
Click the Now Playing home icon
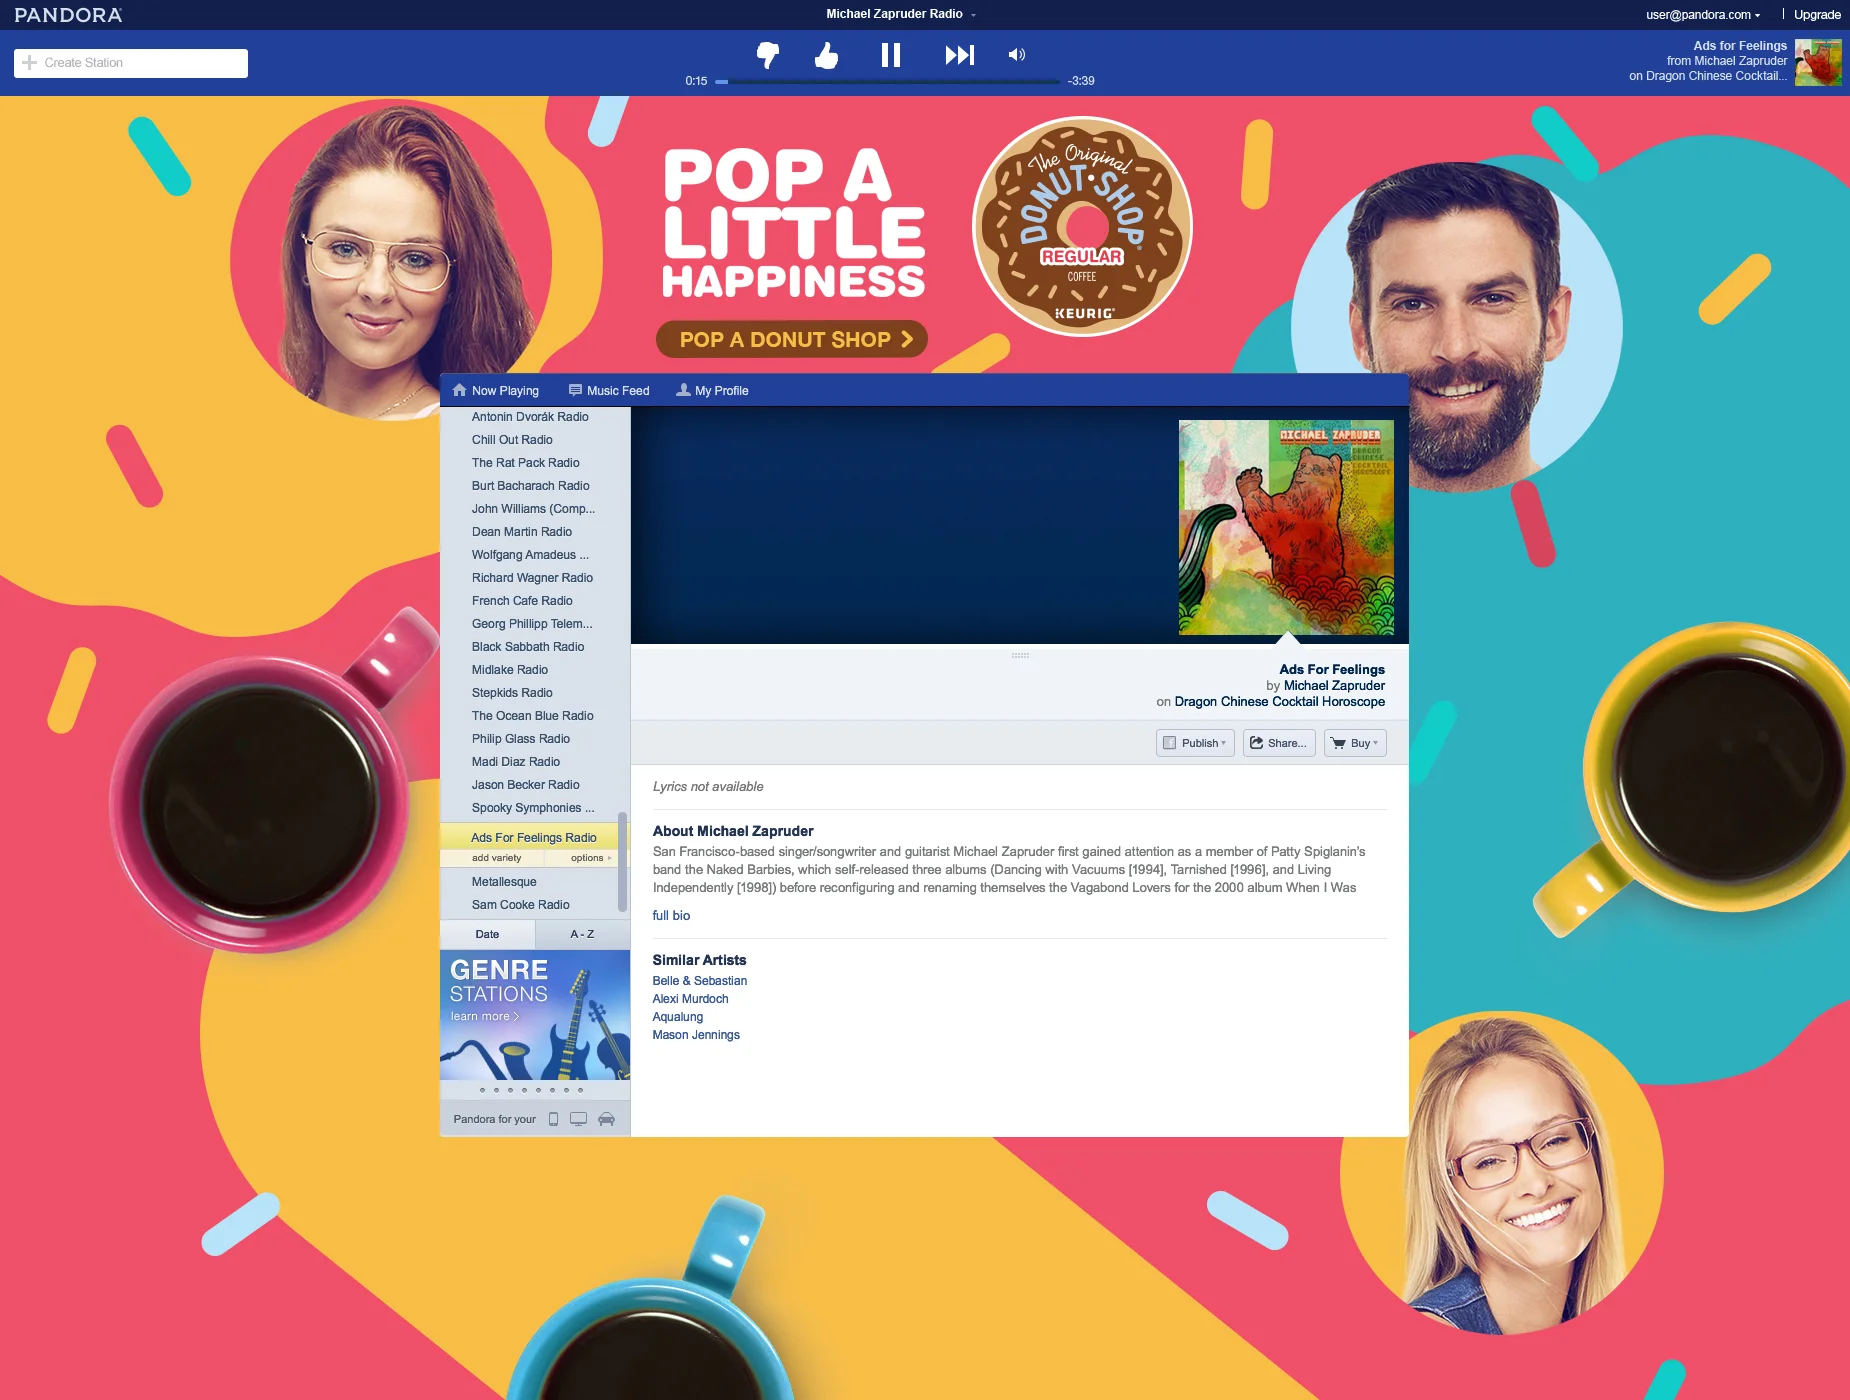(x=459, y=390)
